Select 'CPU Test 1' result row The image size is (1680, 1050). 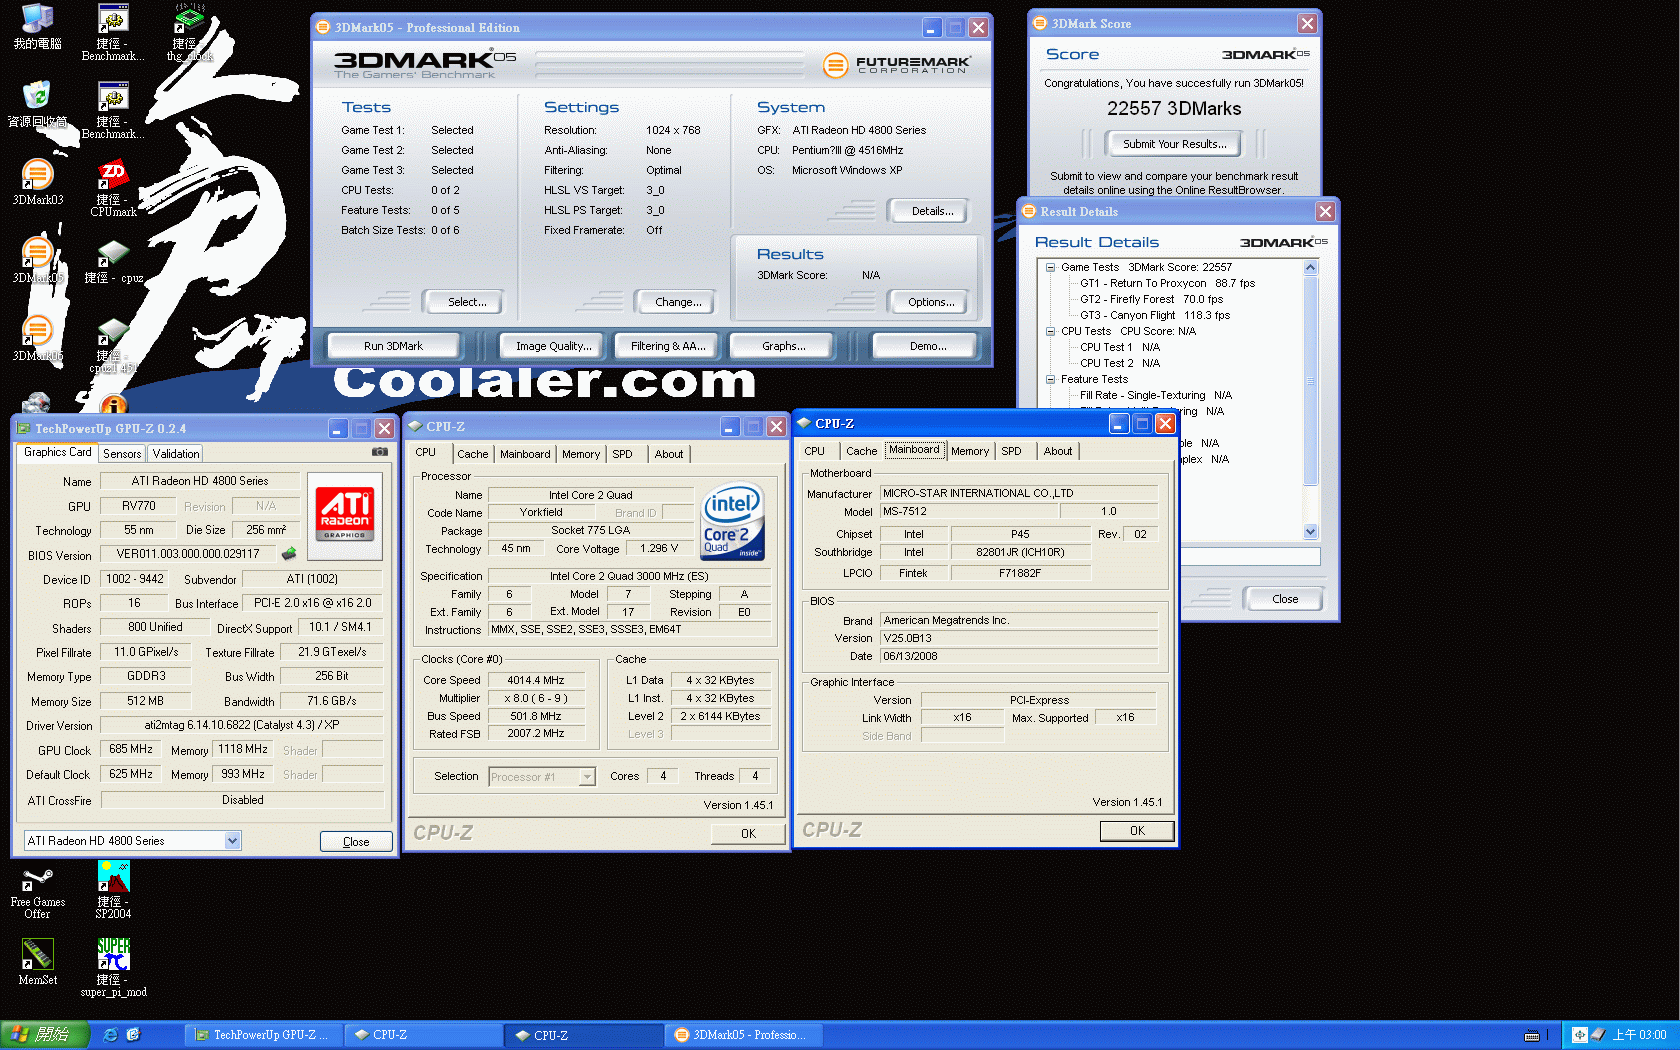click(1120, 347)
